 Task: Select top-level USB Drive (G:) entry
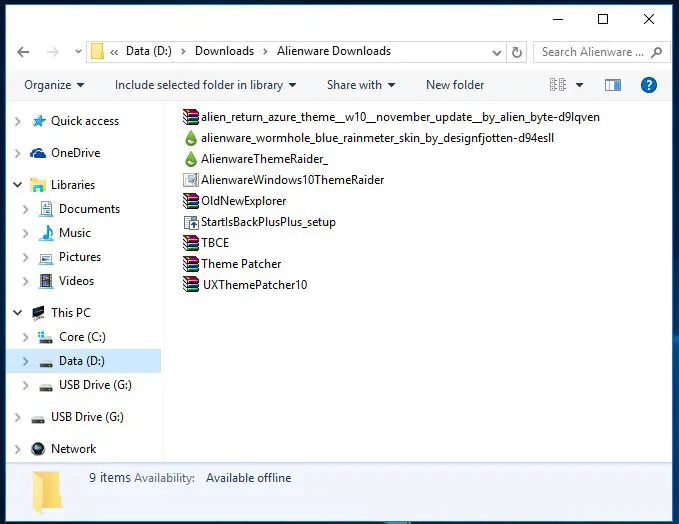click(87, 417)
